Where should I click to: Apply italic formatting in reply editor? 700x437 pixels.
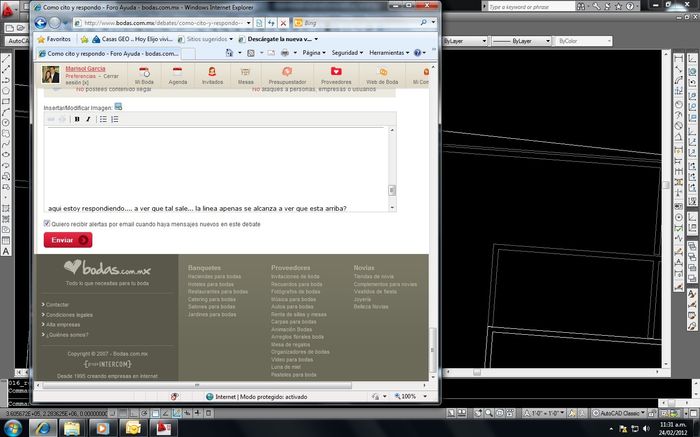(88, 119)
